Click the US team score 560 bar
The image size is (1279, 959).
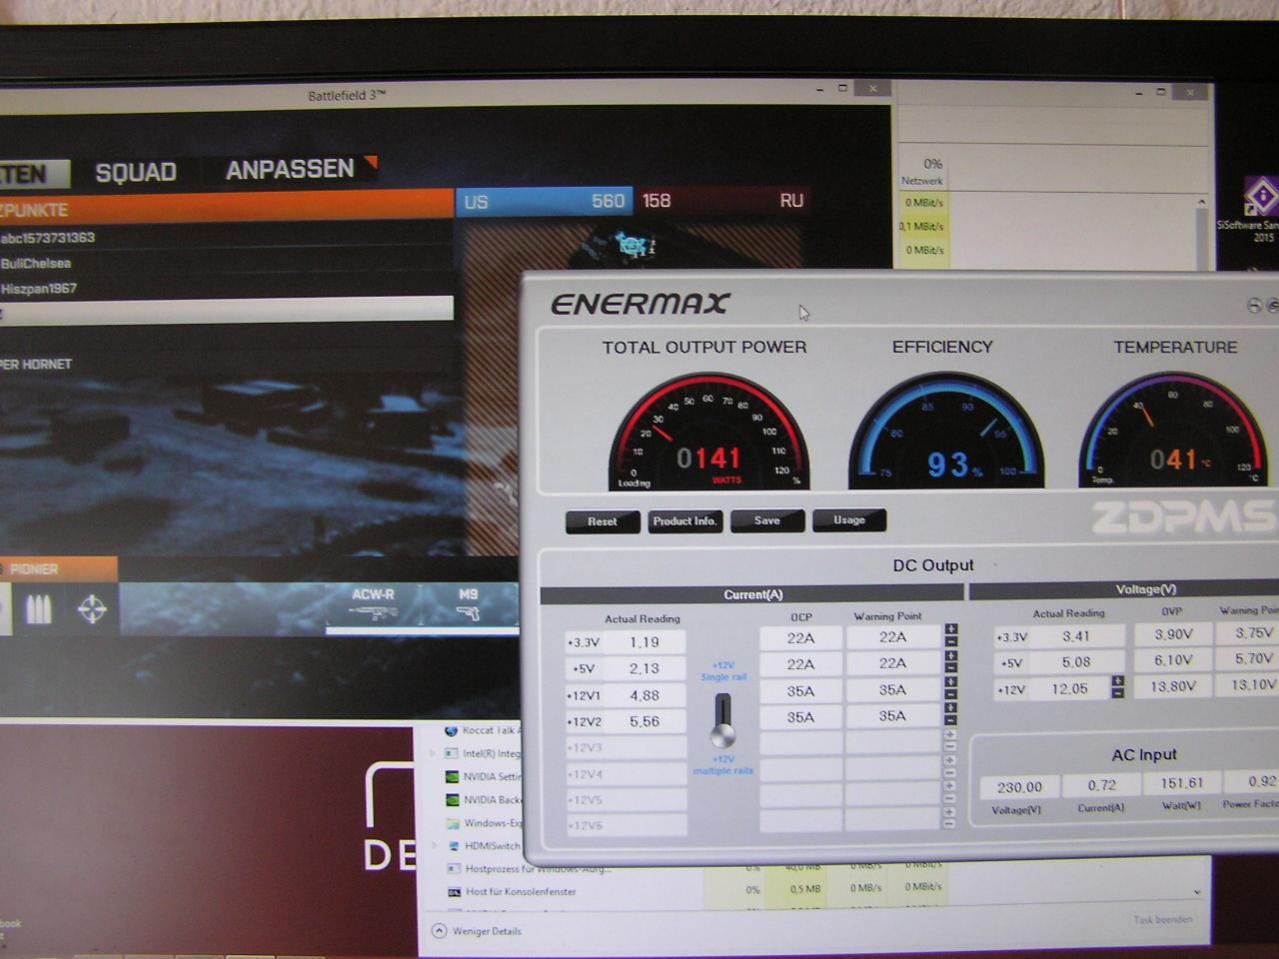click(x=545, y=202)
